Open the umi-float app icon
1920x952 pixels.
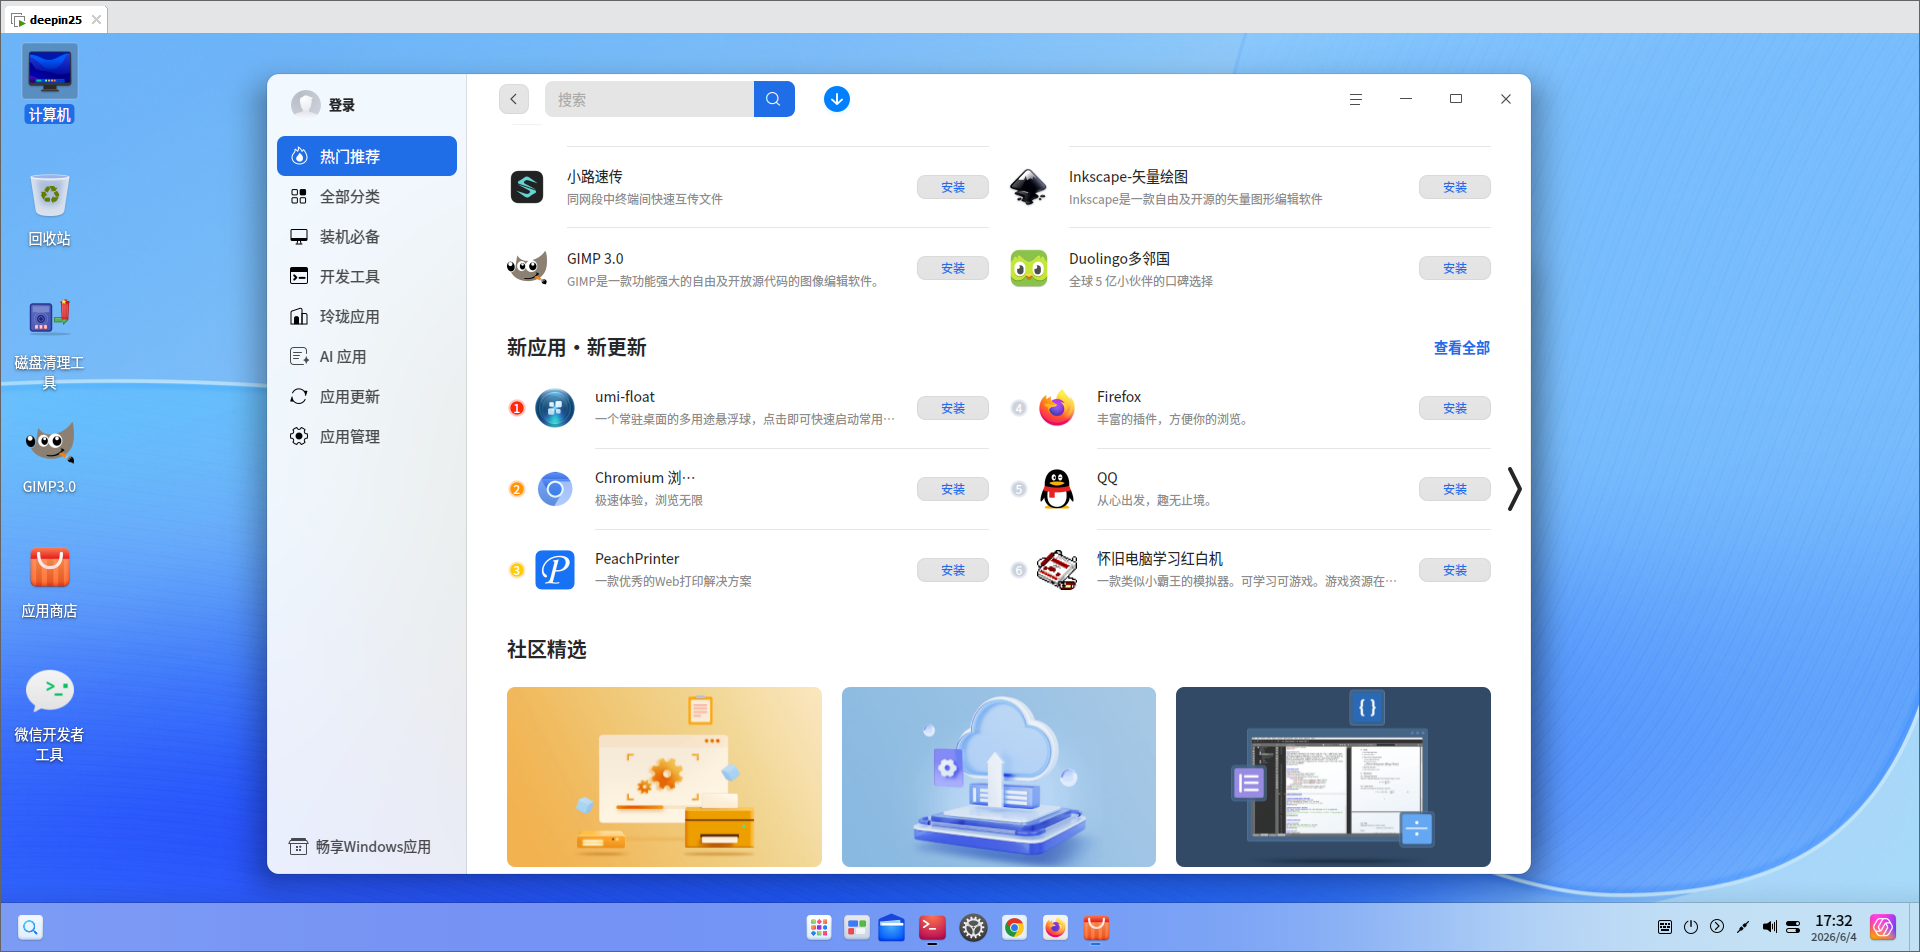click(555, 408)
